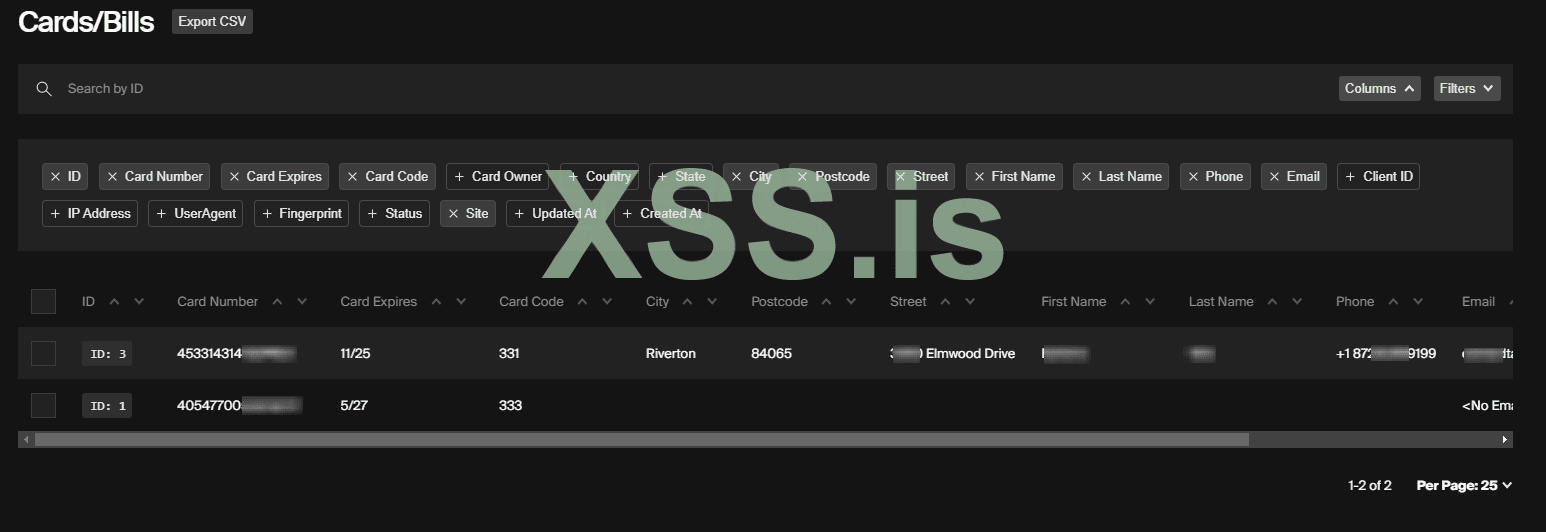Click the ID: 1 badge
Screen dimensions: 1546x532
click(107, 405)
